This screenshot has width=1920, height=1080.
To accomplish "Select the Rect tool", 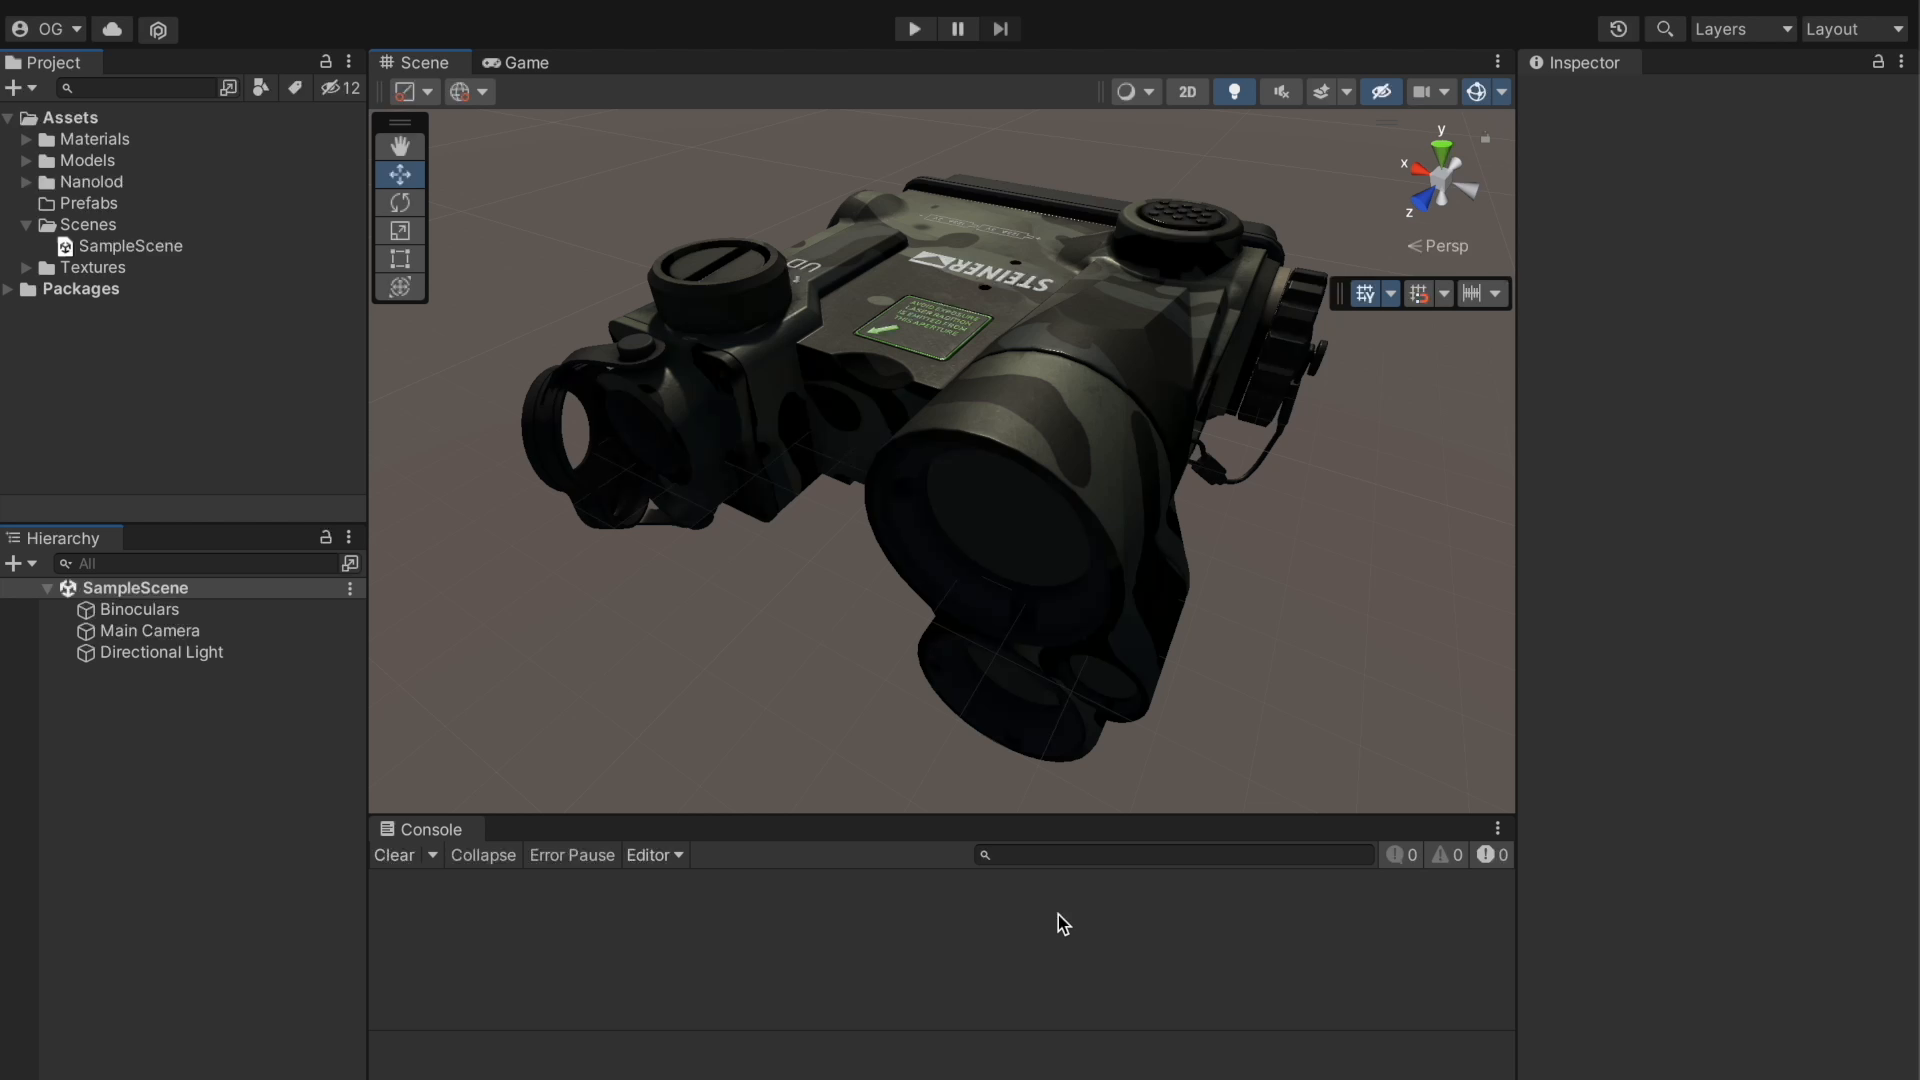I will click(400, 259).
